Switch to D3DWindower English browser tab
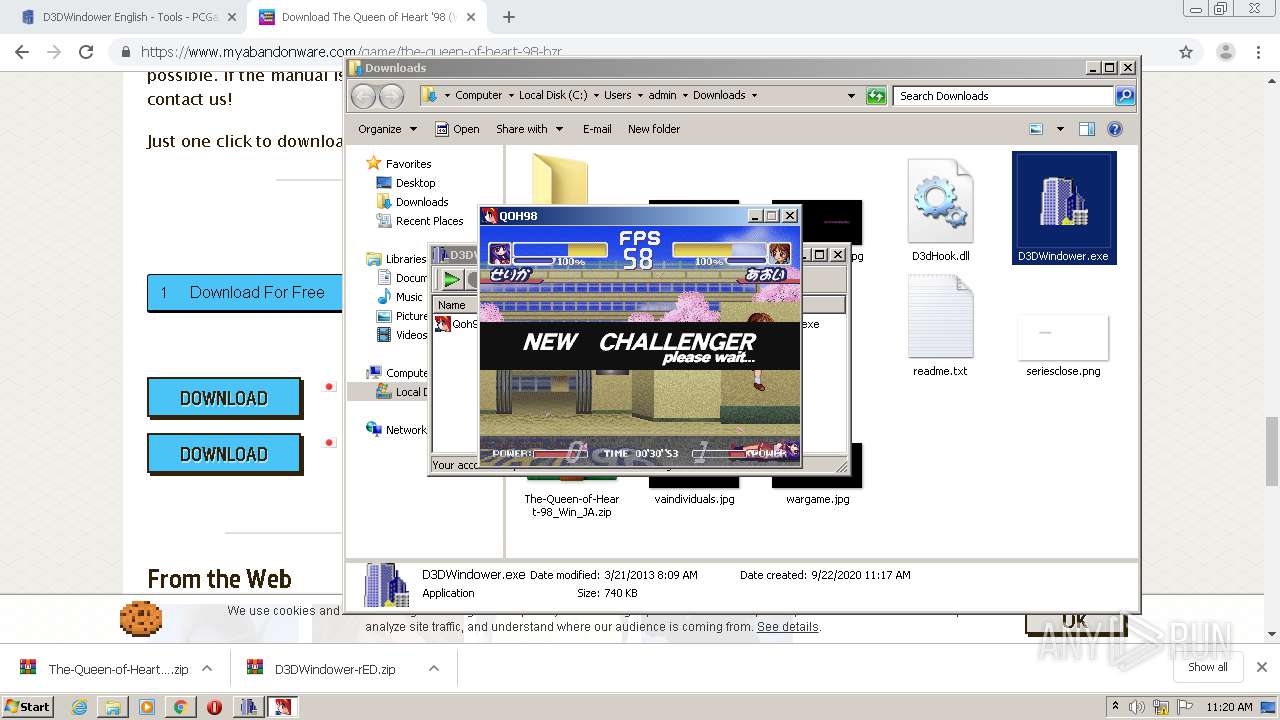Viewport: 1280px width, 720px height. coord(130,17)
